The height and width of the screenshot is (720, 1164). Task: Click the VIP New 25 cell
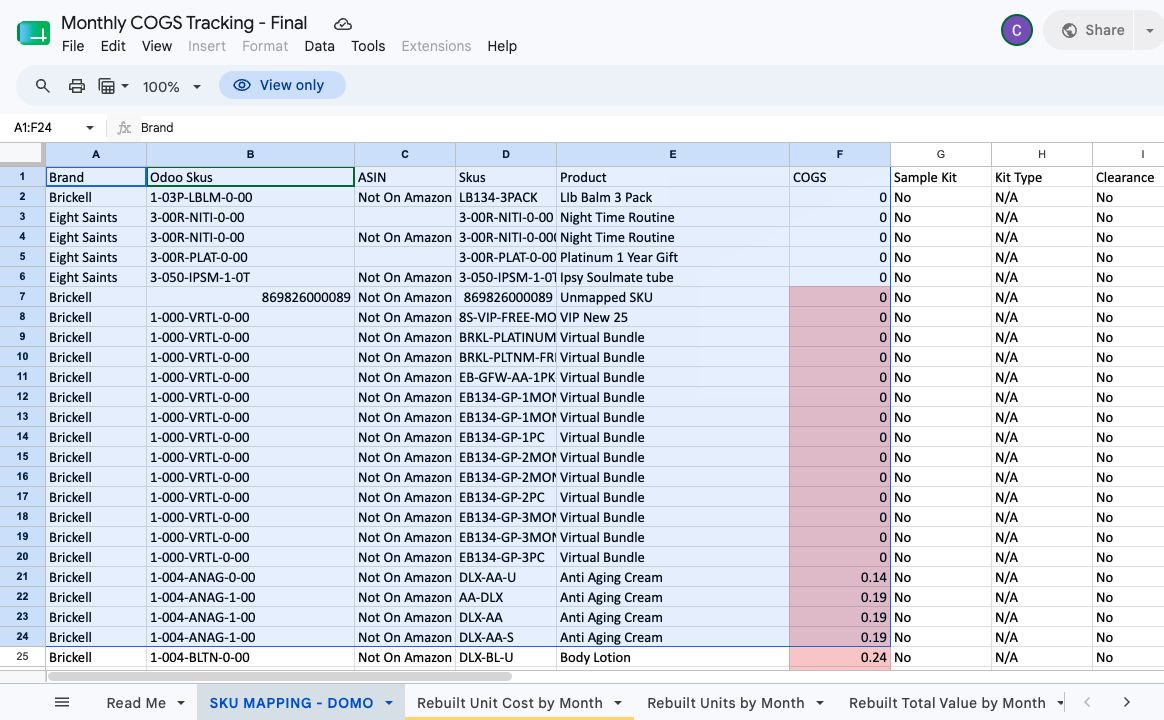tap(673, 318)
